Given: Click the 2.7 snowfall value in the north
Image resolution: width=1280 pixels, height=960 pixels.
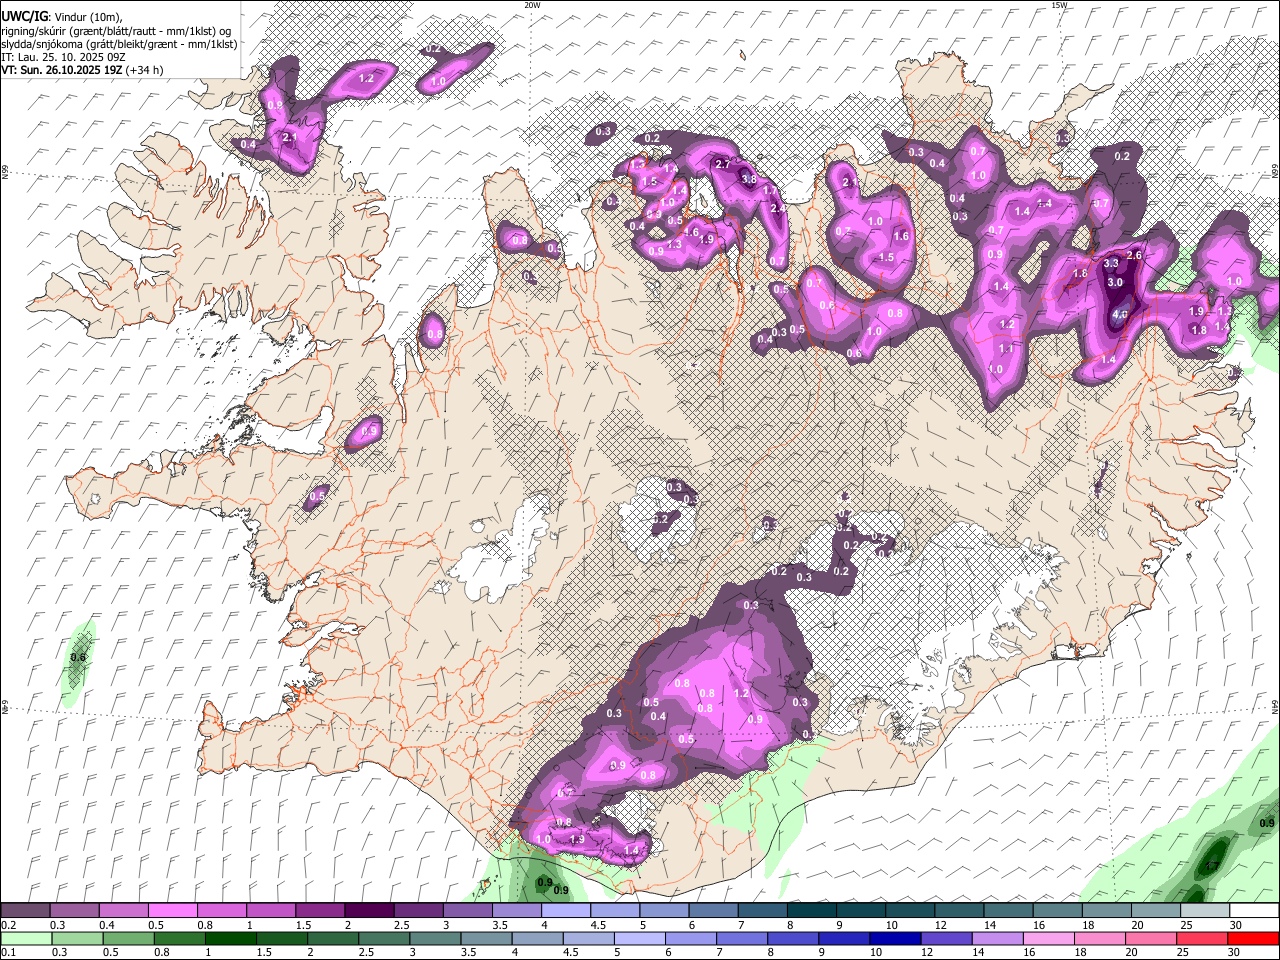Looking at the screenshot, I should click(x=723, y=164).
